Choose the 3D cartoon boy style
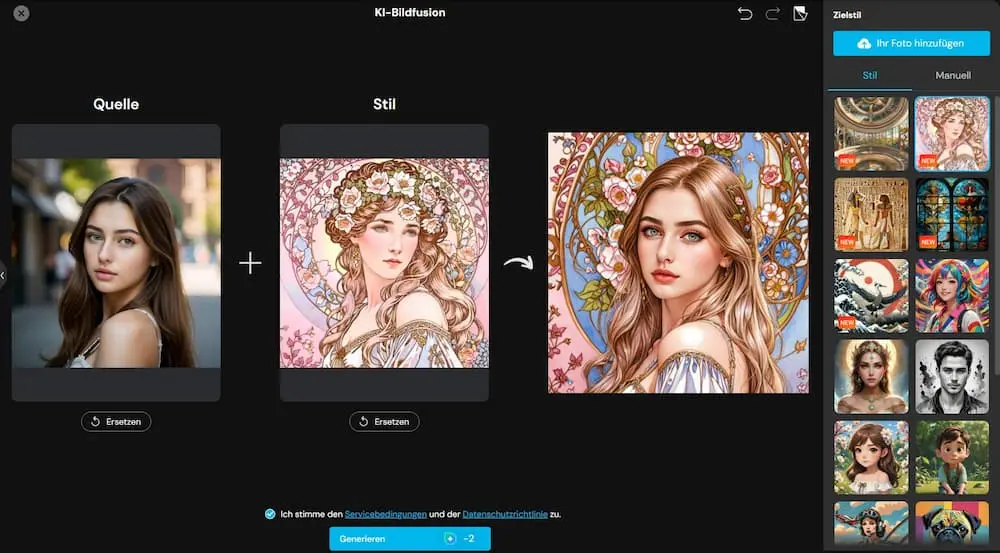The height and width of the screenshot is (553, 1000). click(952, 457)
